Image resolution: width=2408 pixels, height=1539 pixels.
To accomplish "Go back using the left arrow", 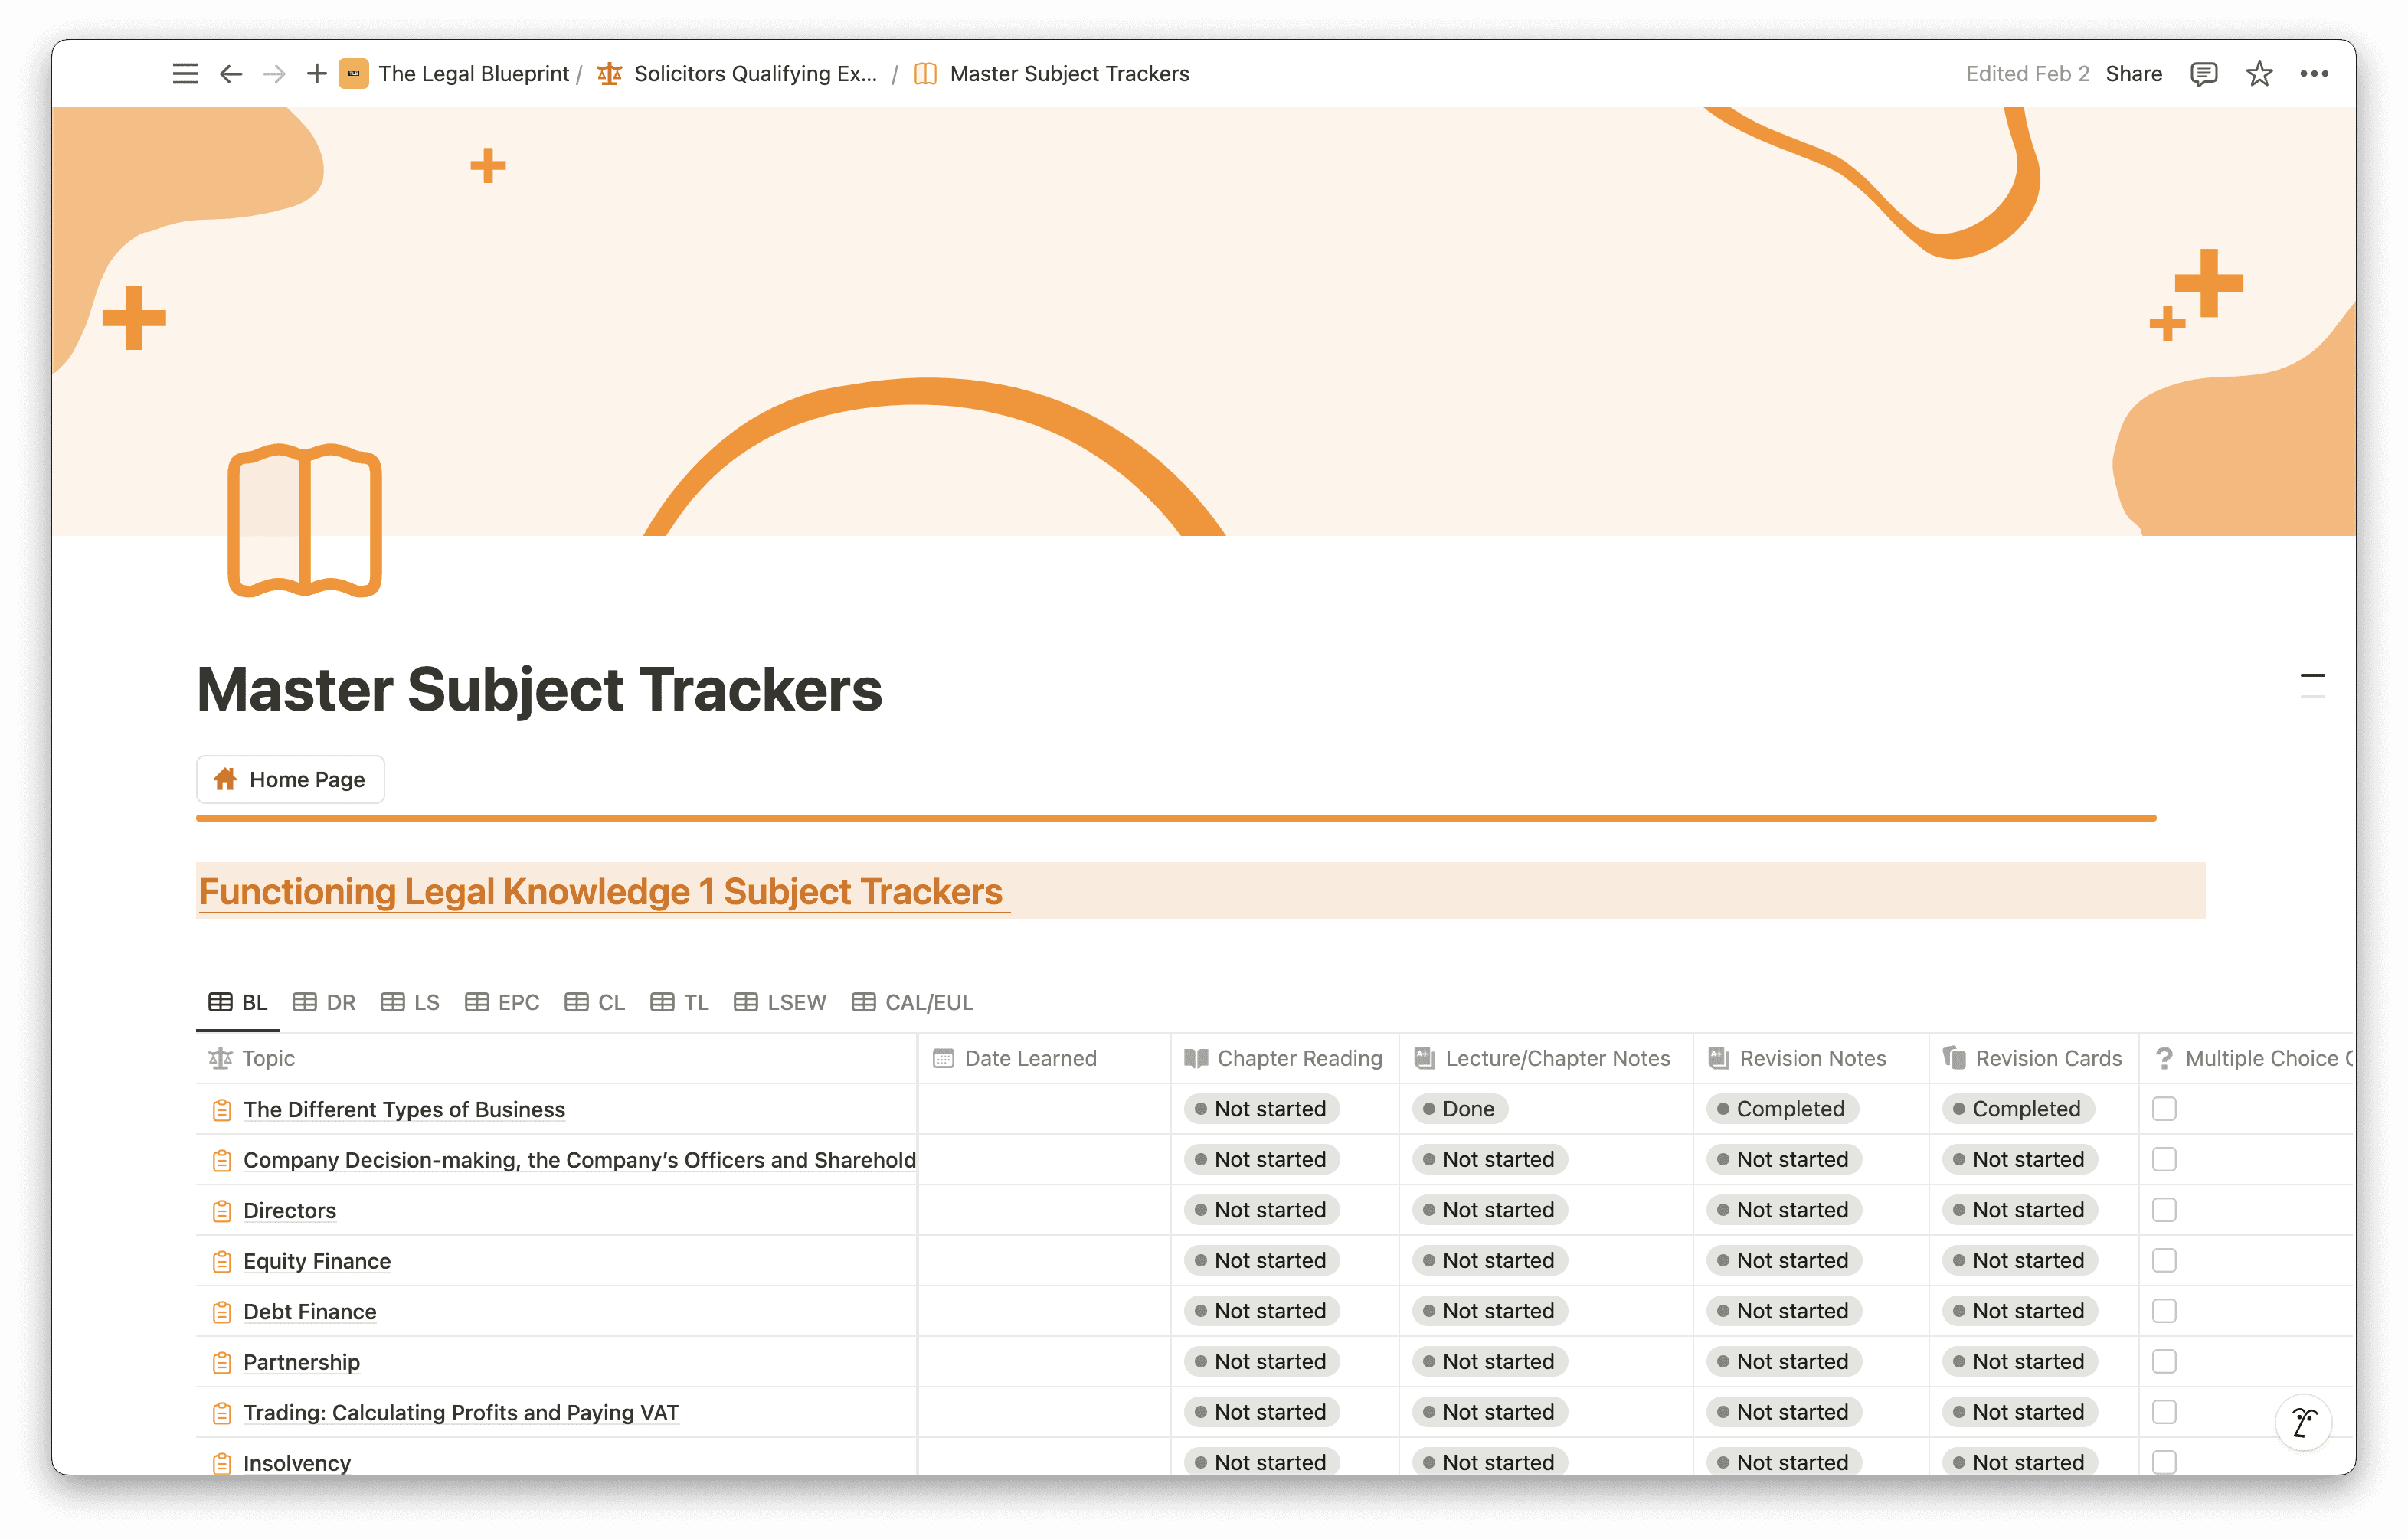I will click(x=231, y=74).
